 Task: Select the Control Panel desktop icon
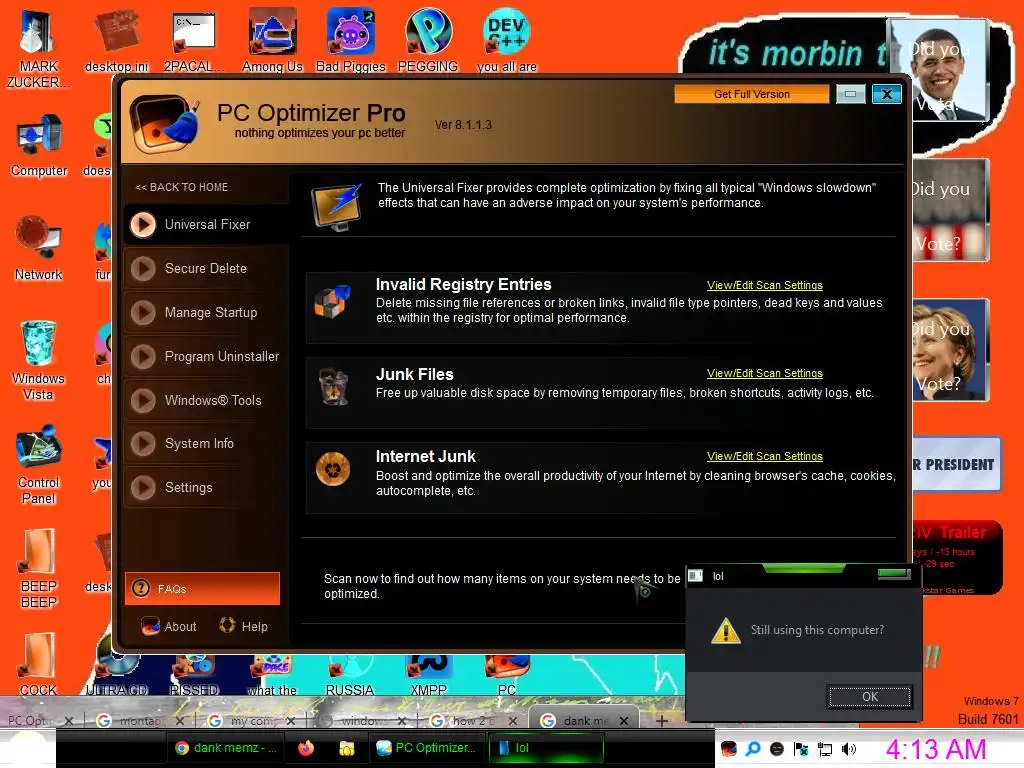click(x=39, y=464)
